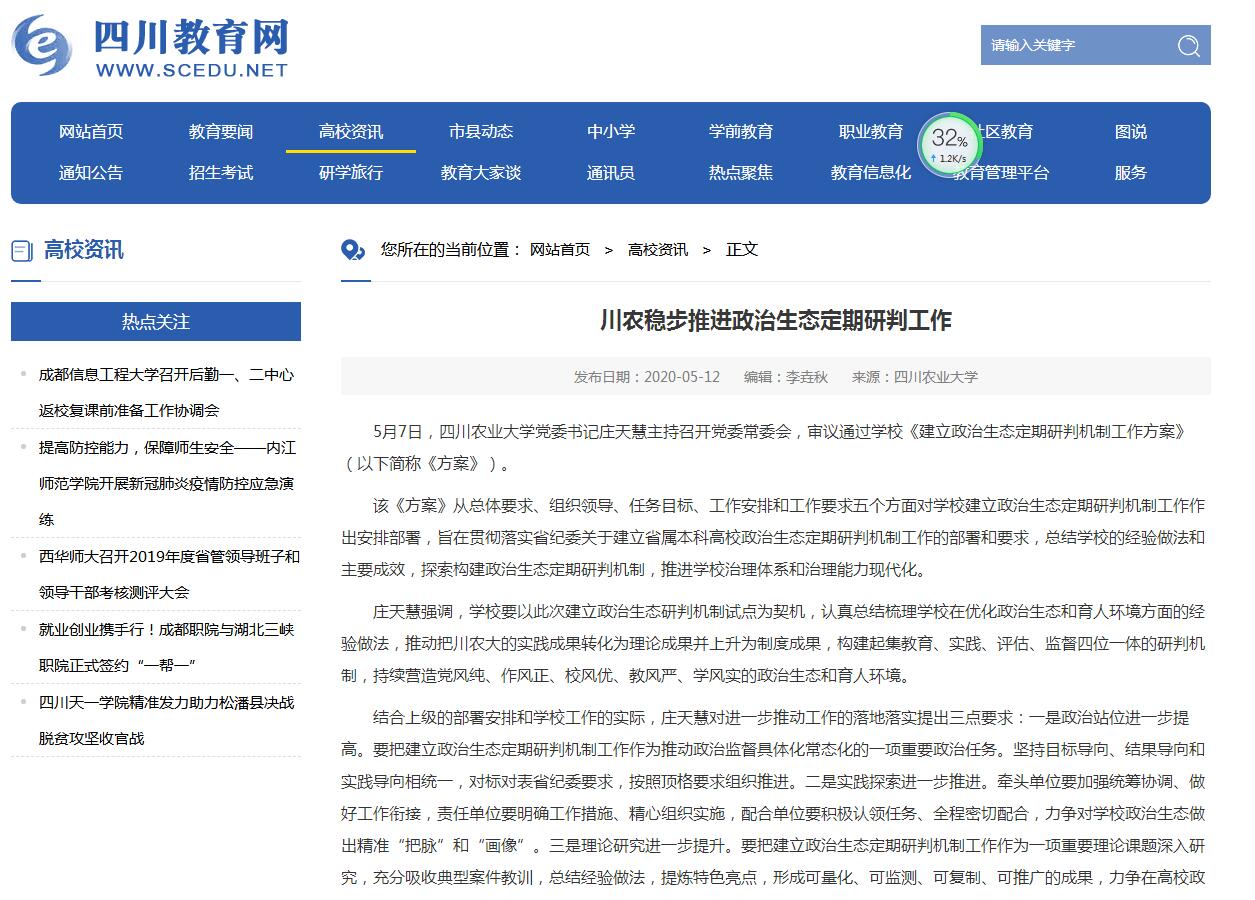Open 教育信息化 nav item
The height and width of the screenshot is (900, 1255).
pyautogui.click(x=871, y=173)
